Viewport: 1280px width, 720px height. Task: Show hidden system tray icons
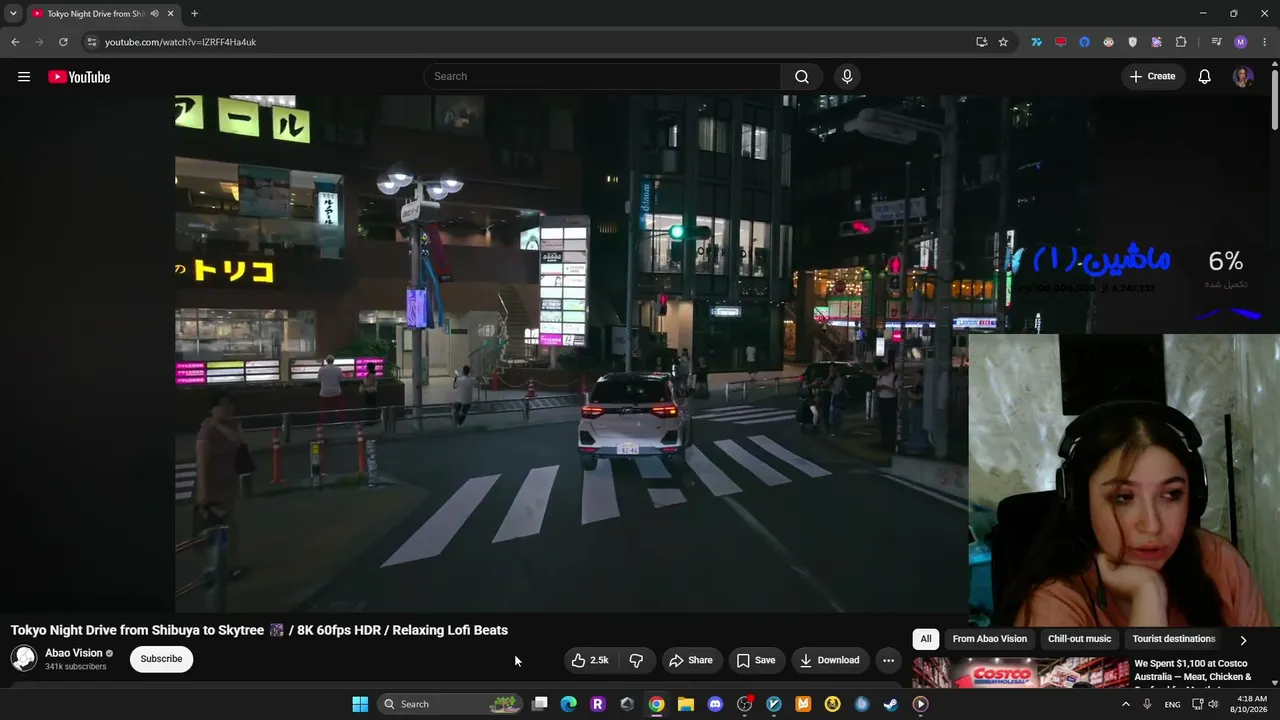point(1125,704)
